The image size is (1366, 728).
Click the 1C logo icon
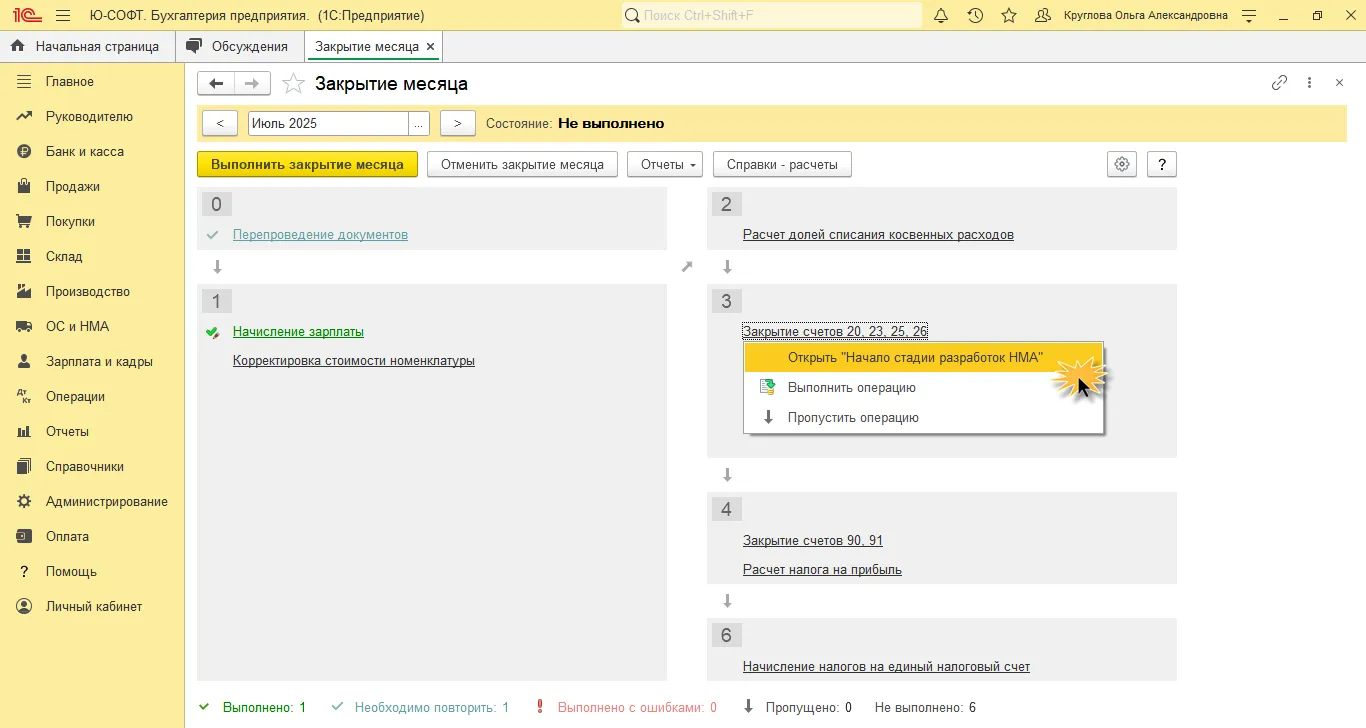click(x=25, y=16)
